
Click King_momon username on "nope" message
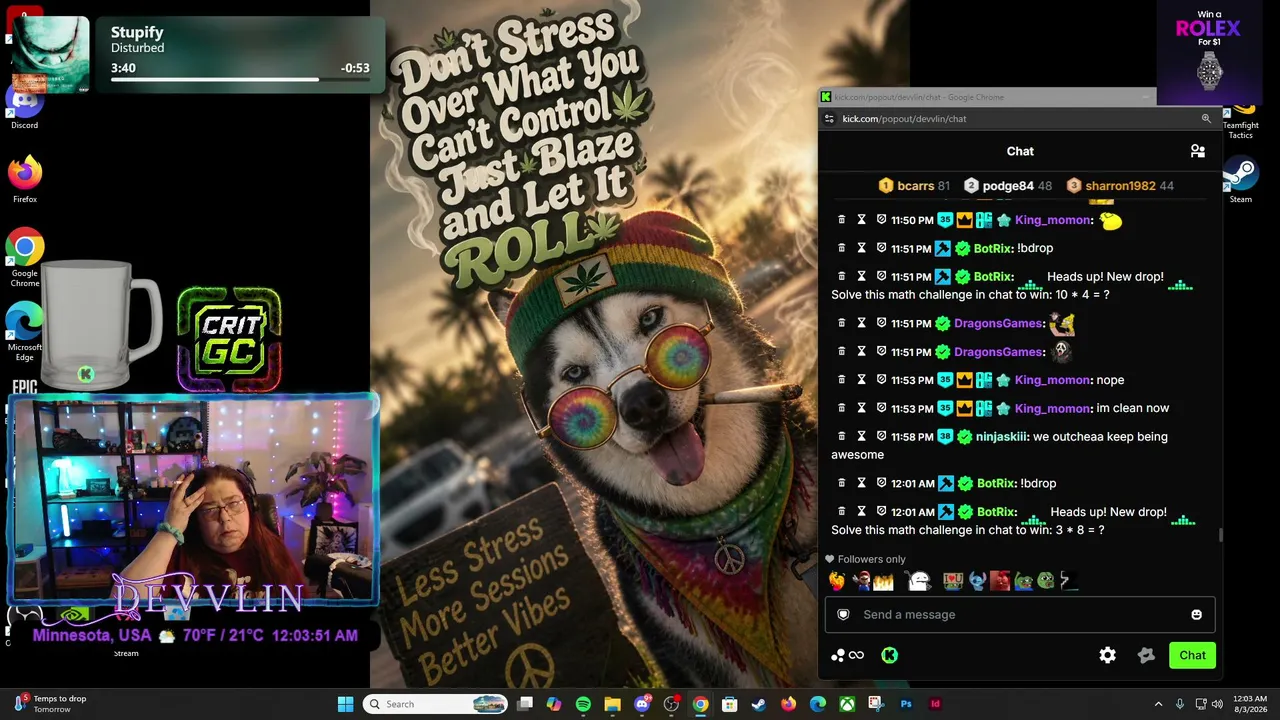click(x=1052, y=380)
